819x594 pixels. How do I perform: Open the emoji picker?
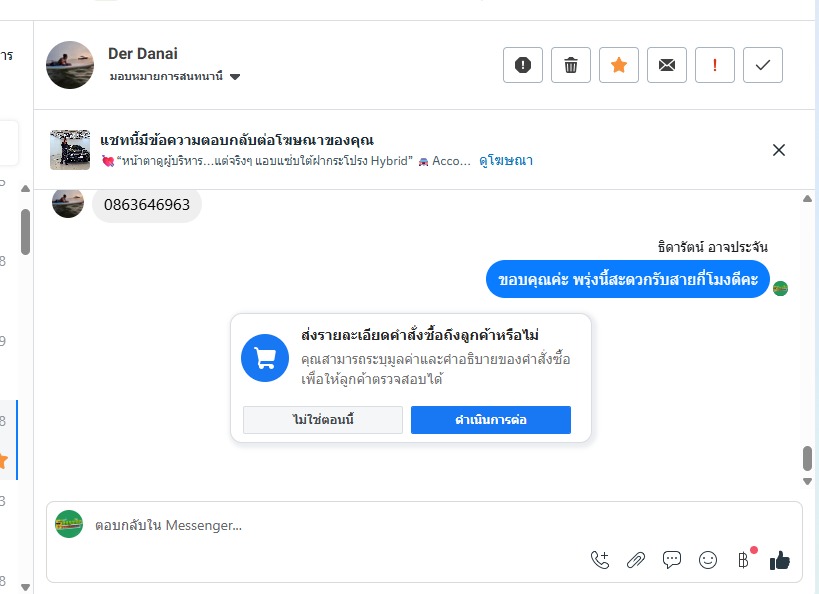[708, 560]
